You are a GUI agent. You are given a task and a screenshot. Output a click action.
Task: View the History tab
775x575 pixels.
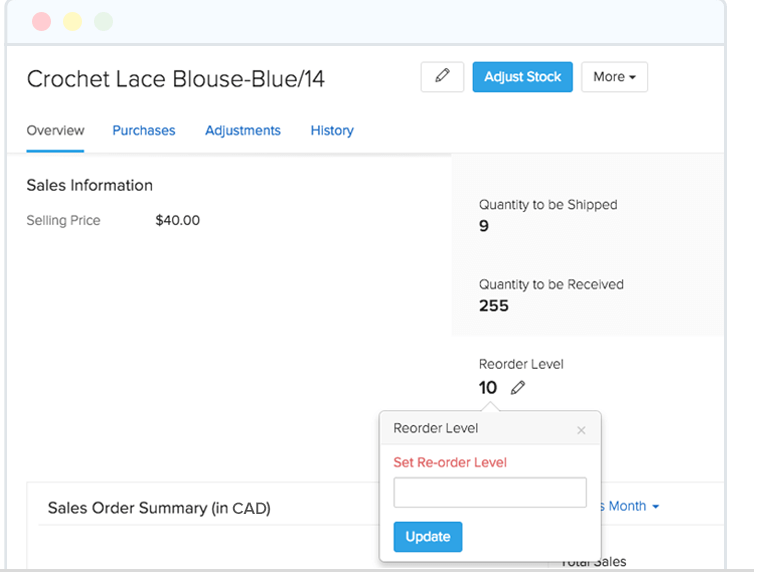[332, 131]
